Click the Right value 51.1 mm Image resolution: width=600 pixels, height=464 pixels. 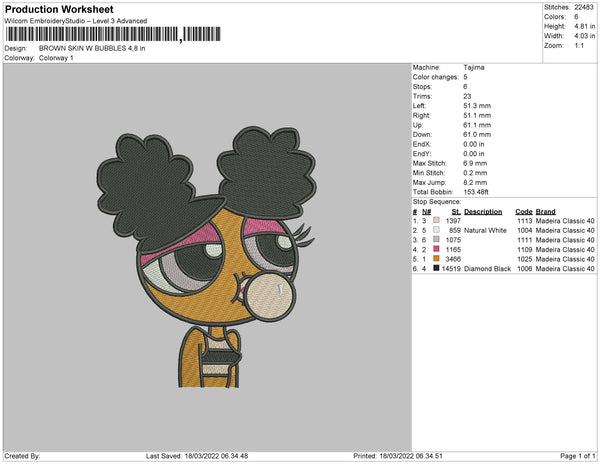477,115
